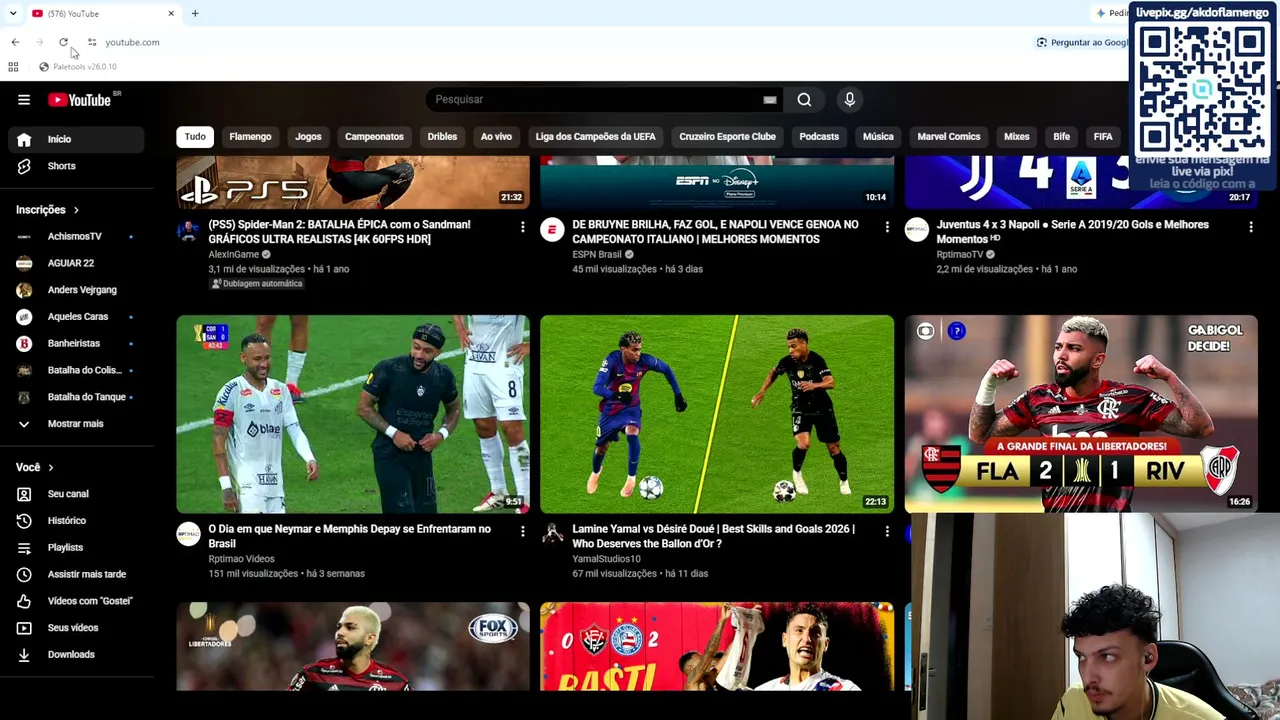This screenshot has height=720, width=1280.
Task: Open Banheiristas subscription channel
Action: [x=76, y=344]
